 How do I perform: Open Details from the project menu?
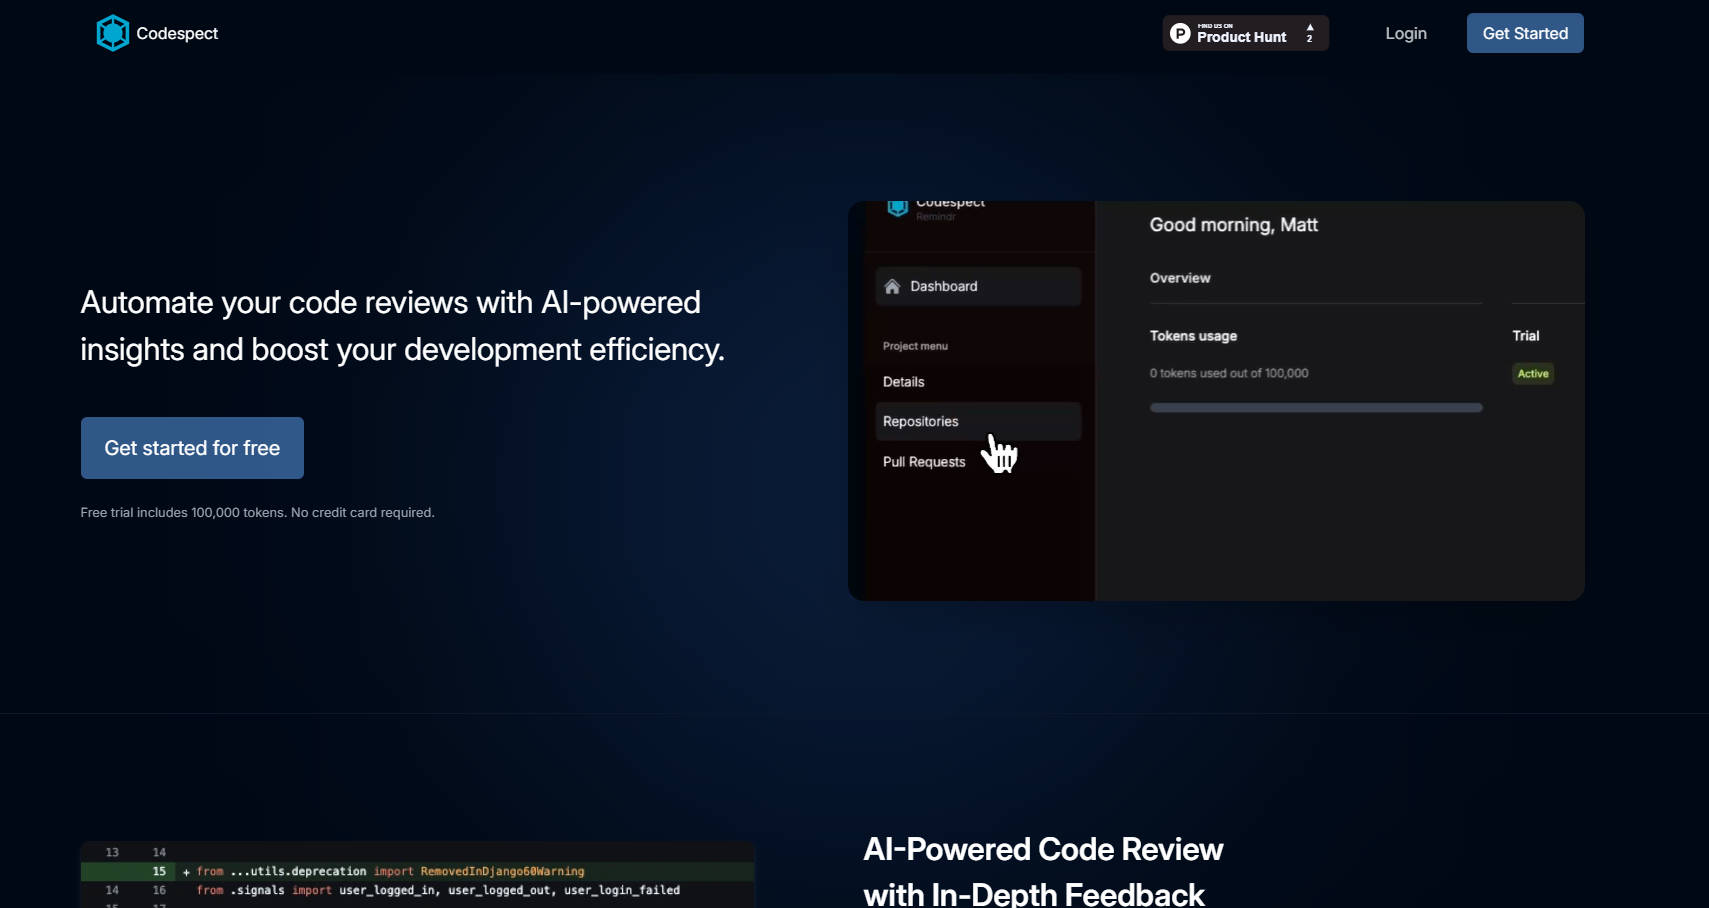tap(903, 381)
